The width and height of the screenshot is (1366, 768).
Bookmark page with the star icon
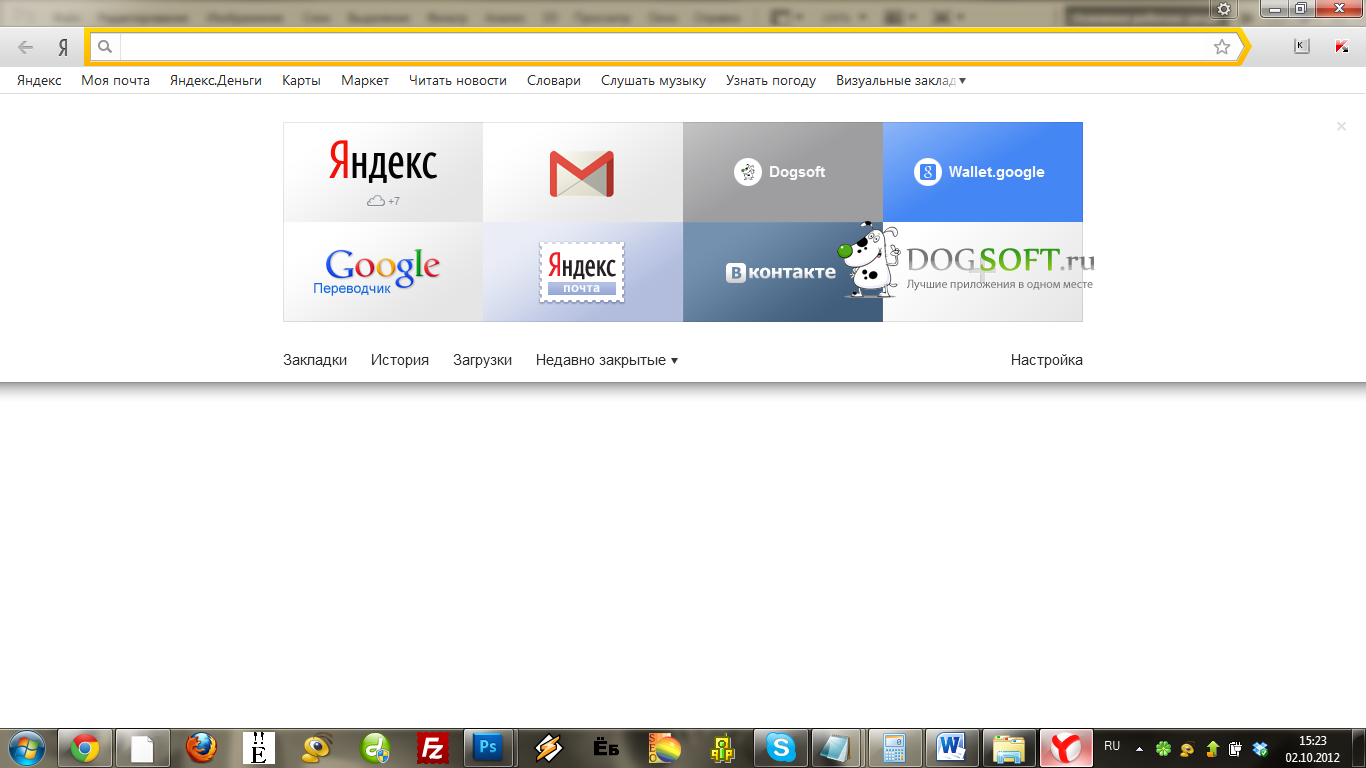coord(1221,46)
